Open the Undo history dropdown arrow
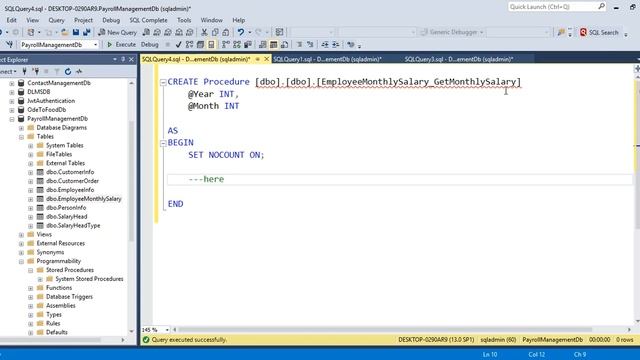The width and height of the screenshot is (640, 360). [249, 32]
